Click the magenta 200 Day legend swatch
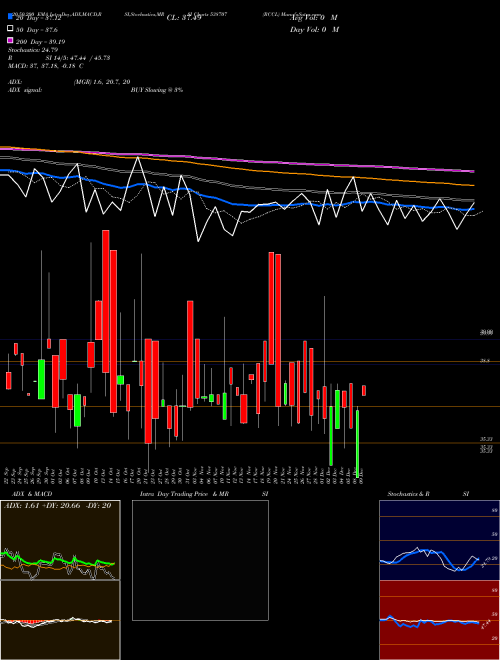The image size is (500, 660). 11,40
